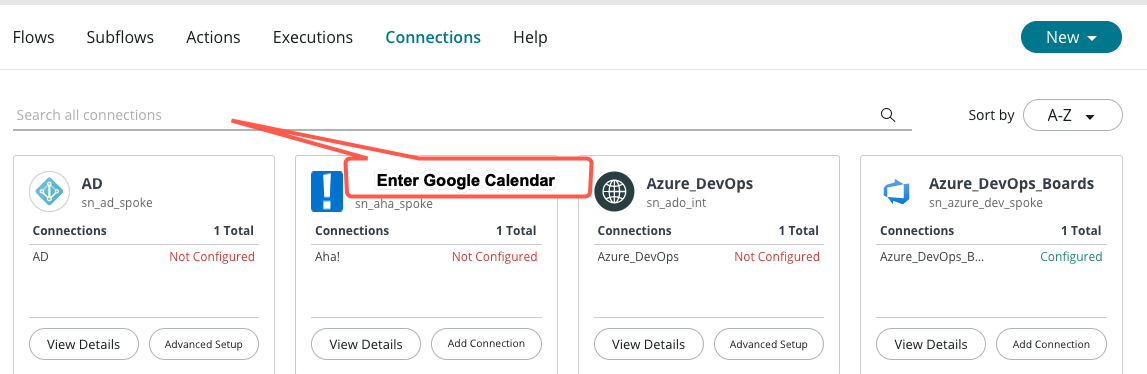Screen dimensions: 1147x374
Task: Click View Details on Azure_DevOps card
Action: [x=649, y=344]
